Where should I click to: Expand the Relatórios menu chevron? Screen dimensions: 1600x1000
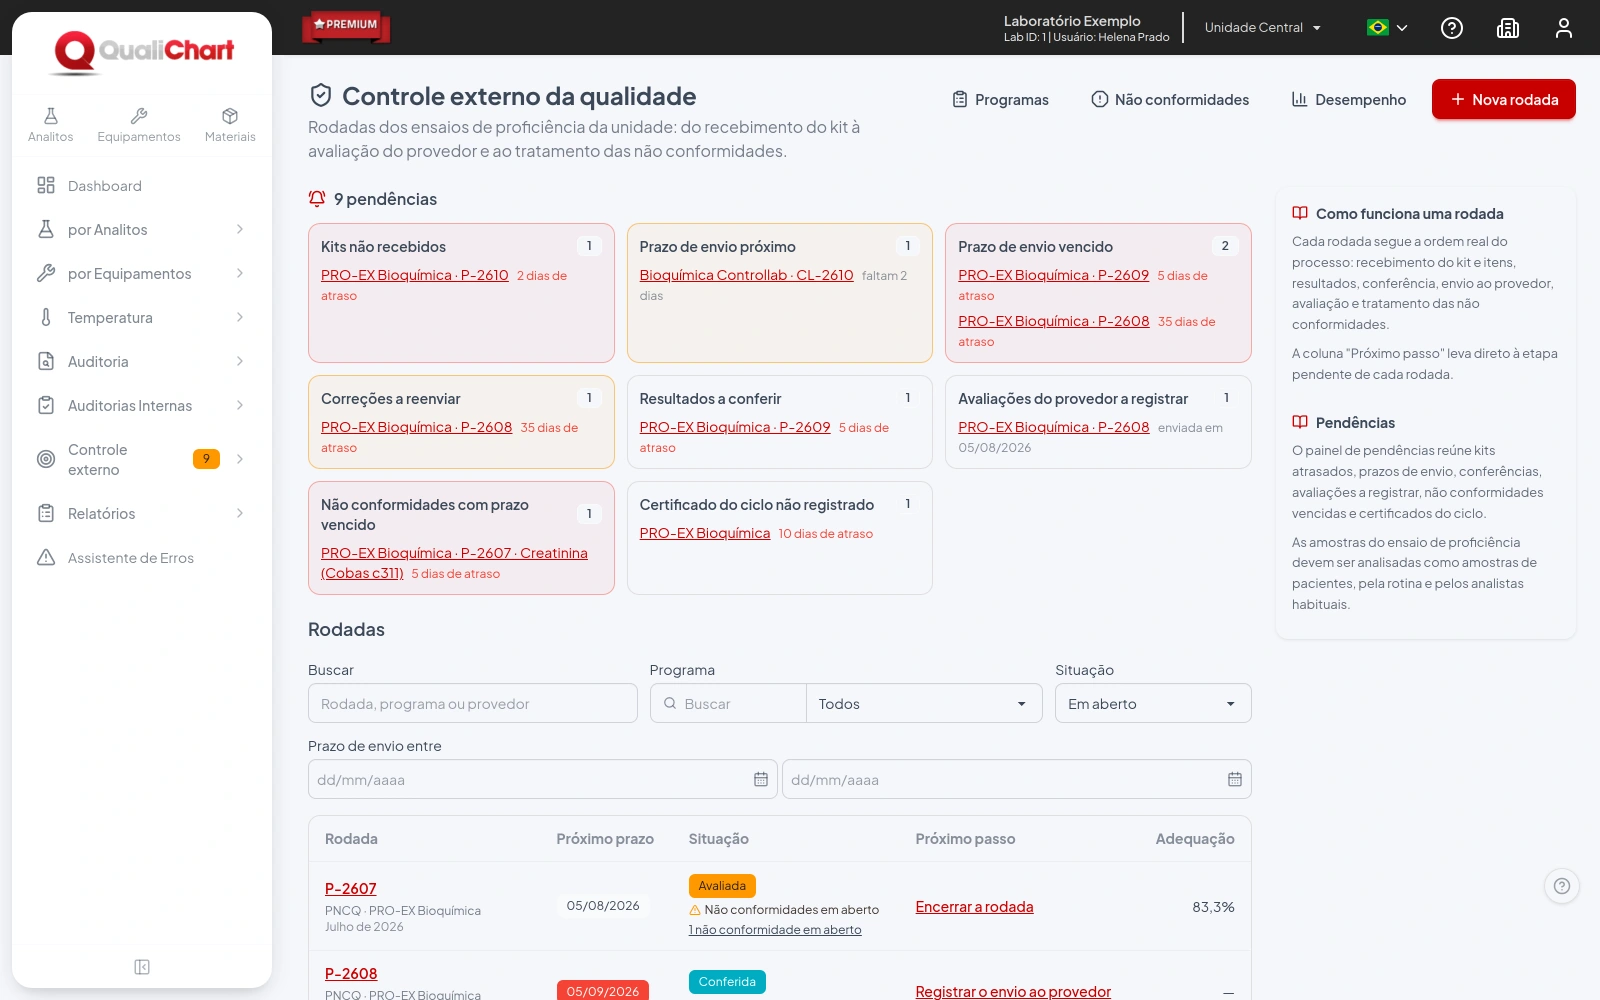tap(240, 513)
